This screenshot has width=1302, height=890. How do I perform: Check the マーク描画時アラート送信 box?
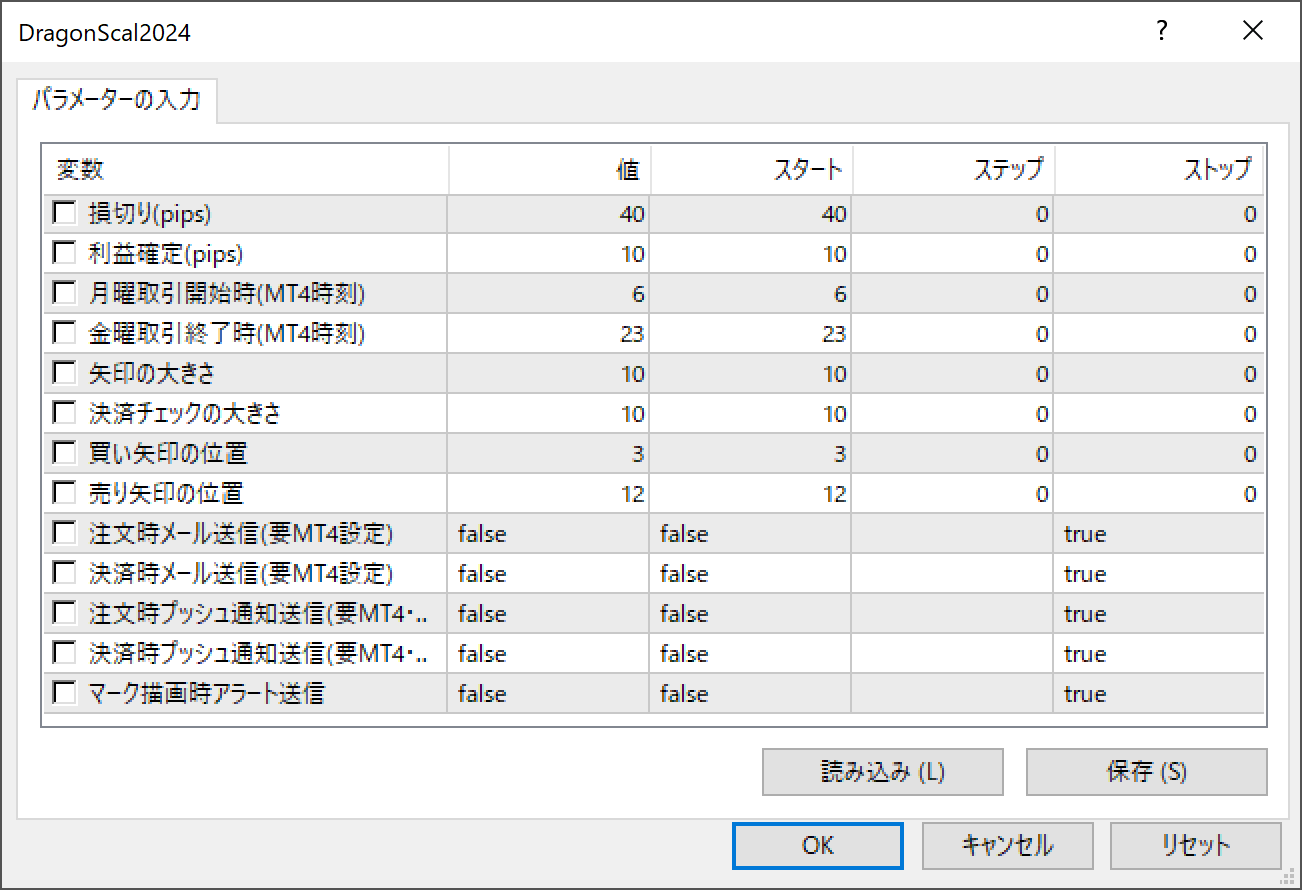click(65, 693)
